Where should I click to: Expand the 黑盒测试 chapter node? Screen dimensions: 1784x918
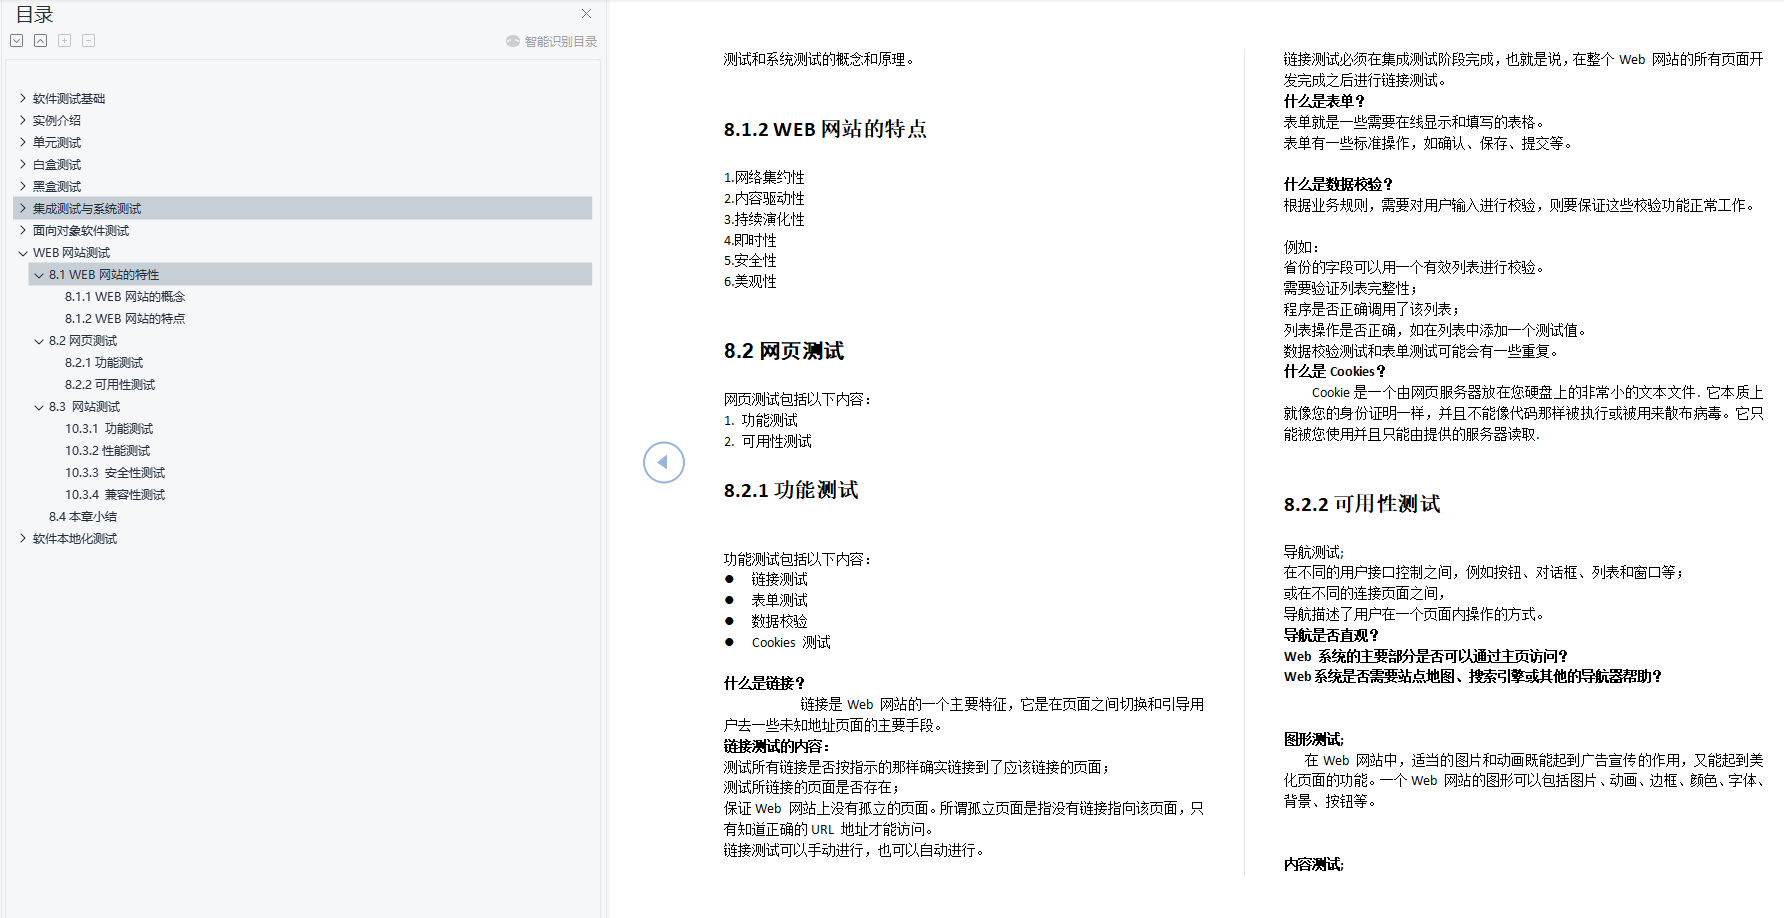pos(23,186)
